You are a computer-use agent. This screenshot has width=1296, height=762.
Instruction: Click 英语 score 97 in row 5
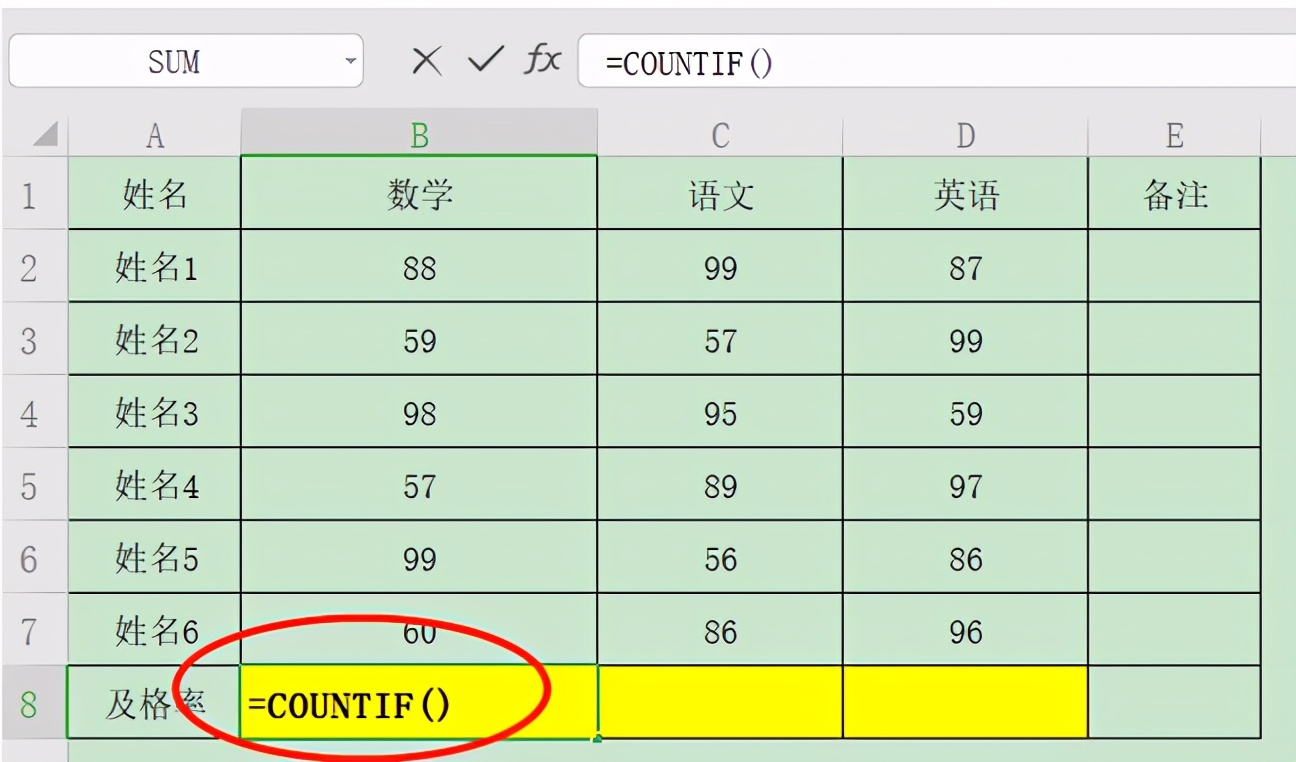965,485
